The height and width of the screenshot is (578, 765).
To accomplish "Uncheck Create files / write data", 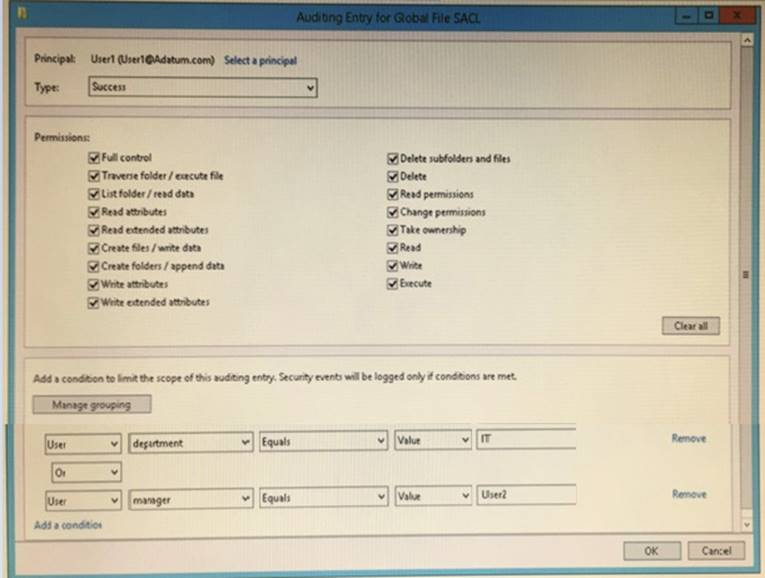I will (x=95, y=248).
